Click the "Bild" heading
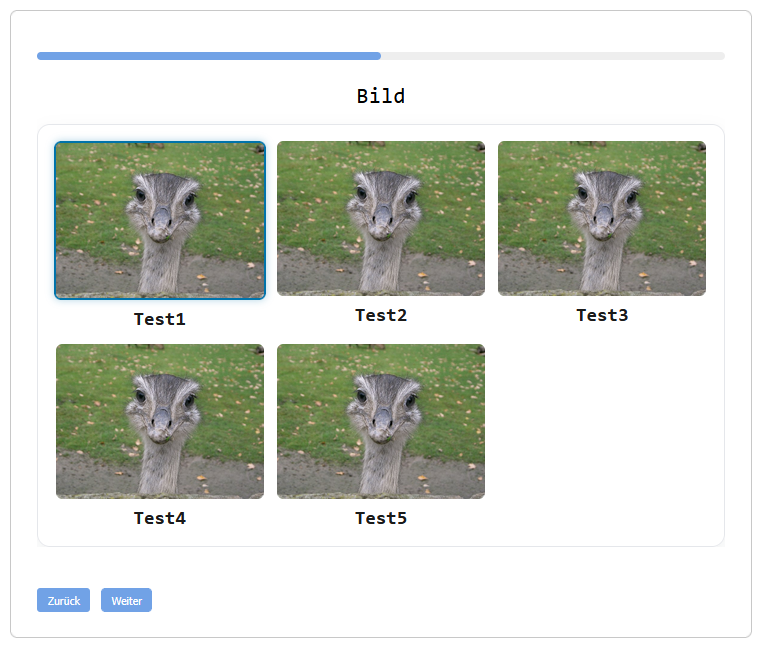 [381, 96]
